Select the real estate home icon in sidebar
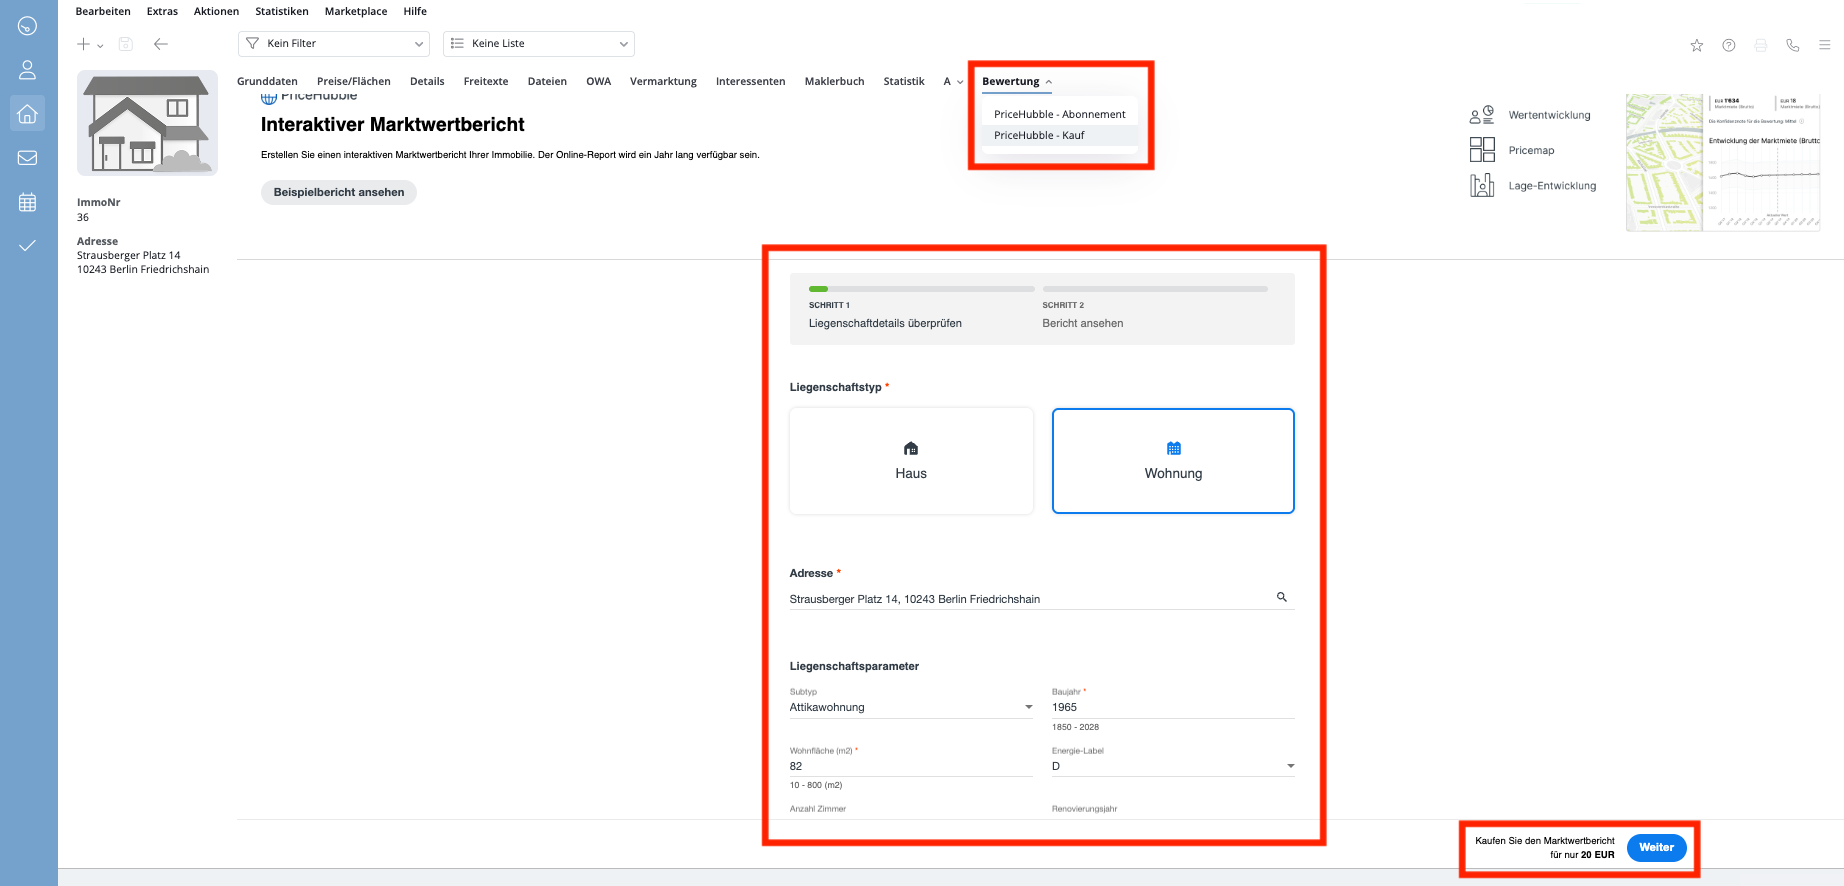Screen dimensions: 1844x886 click(x=28, y=114)
